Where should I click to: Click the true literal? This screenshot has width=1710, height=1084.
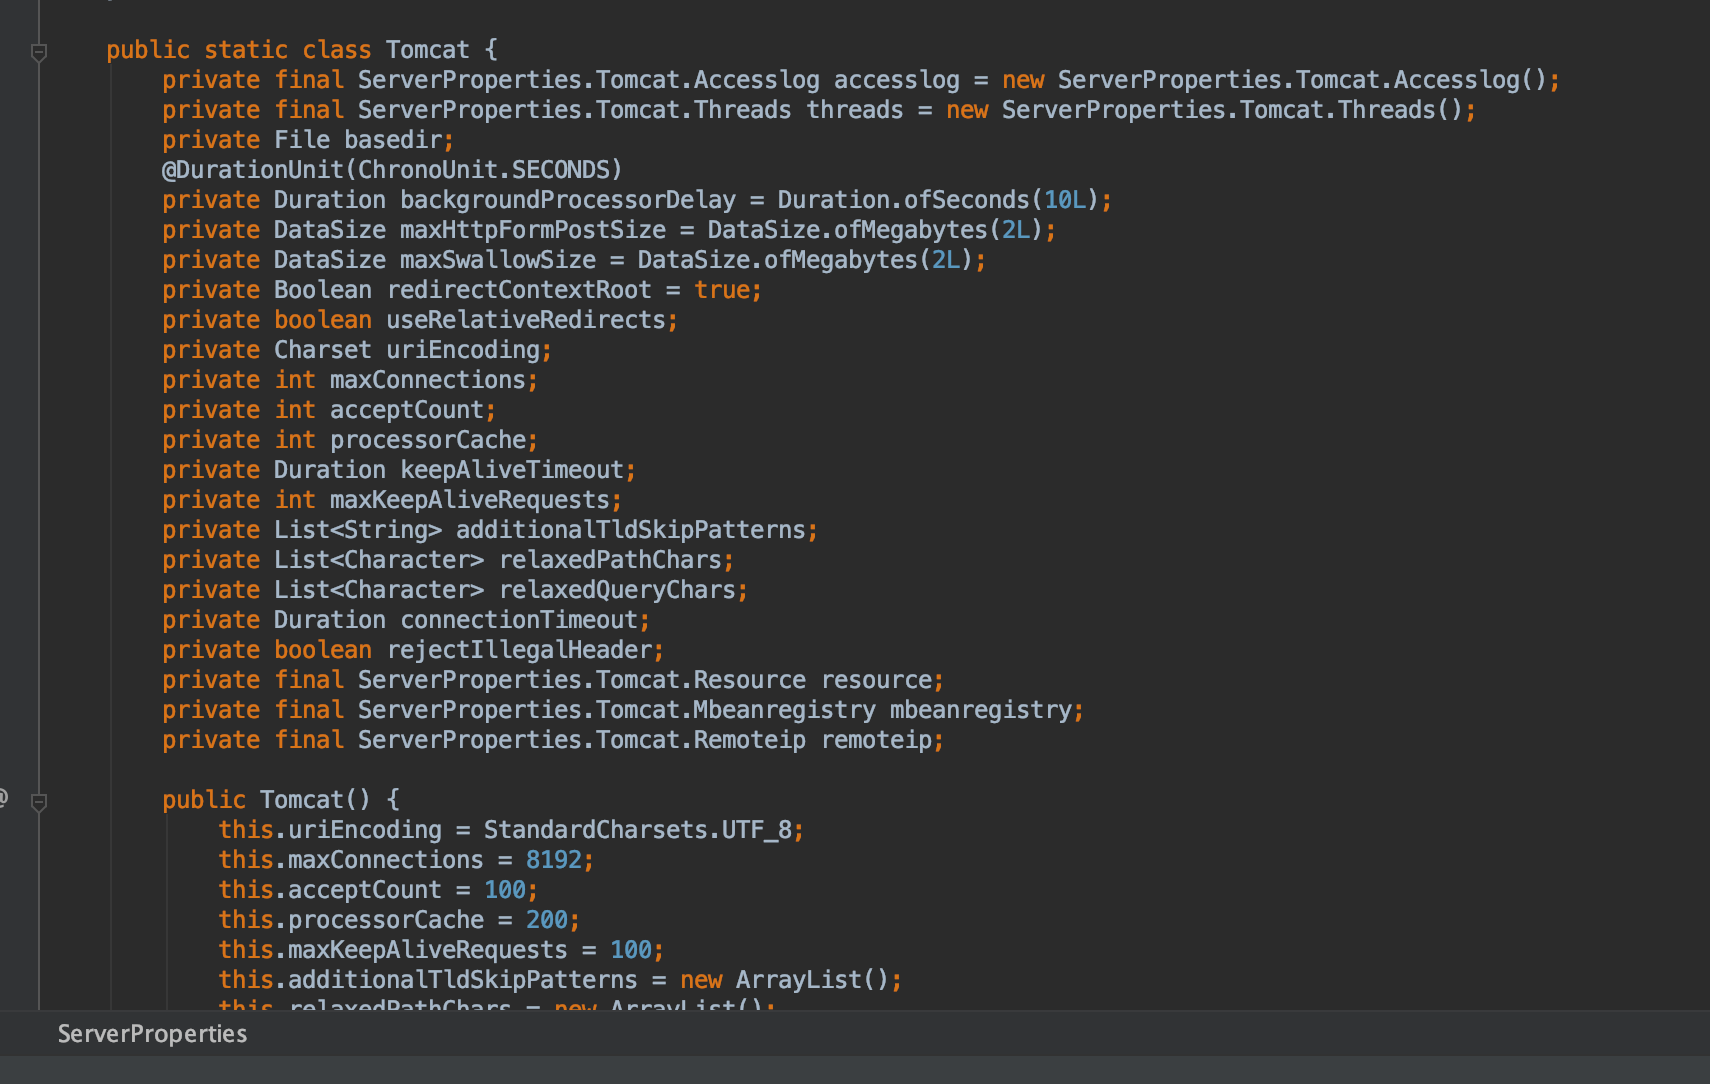click(x=722, y=290)
